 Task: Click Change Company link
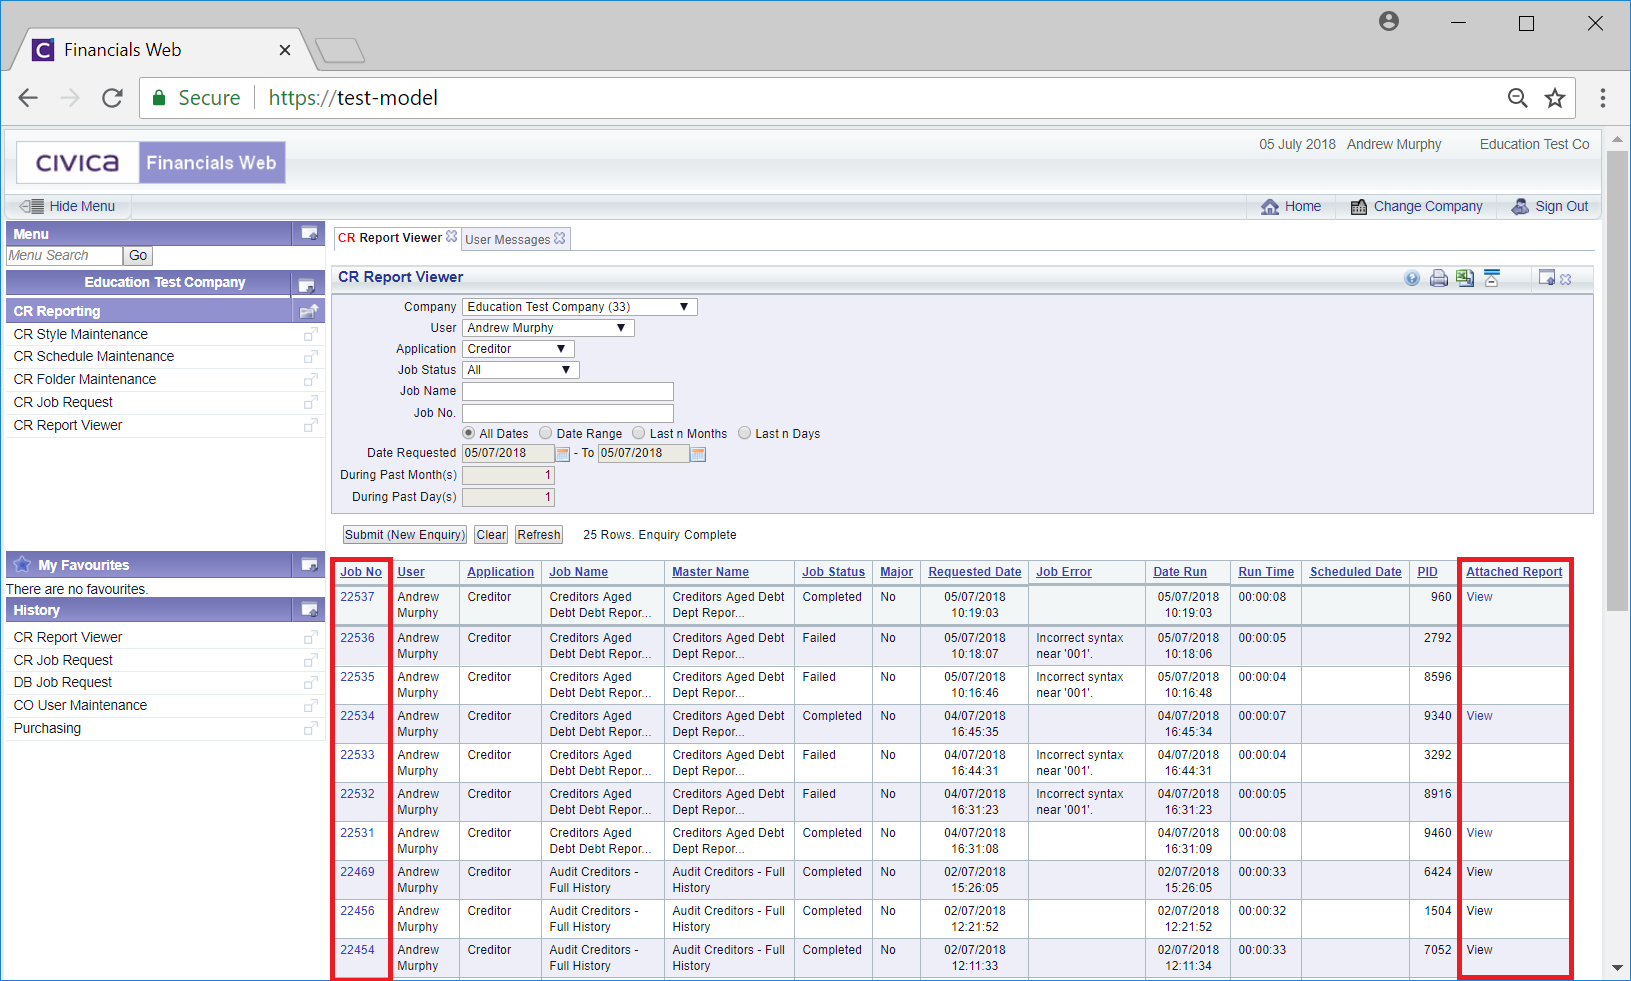click(1416, 206)
